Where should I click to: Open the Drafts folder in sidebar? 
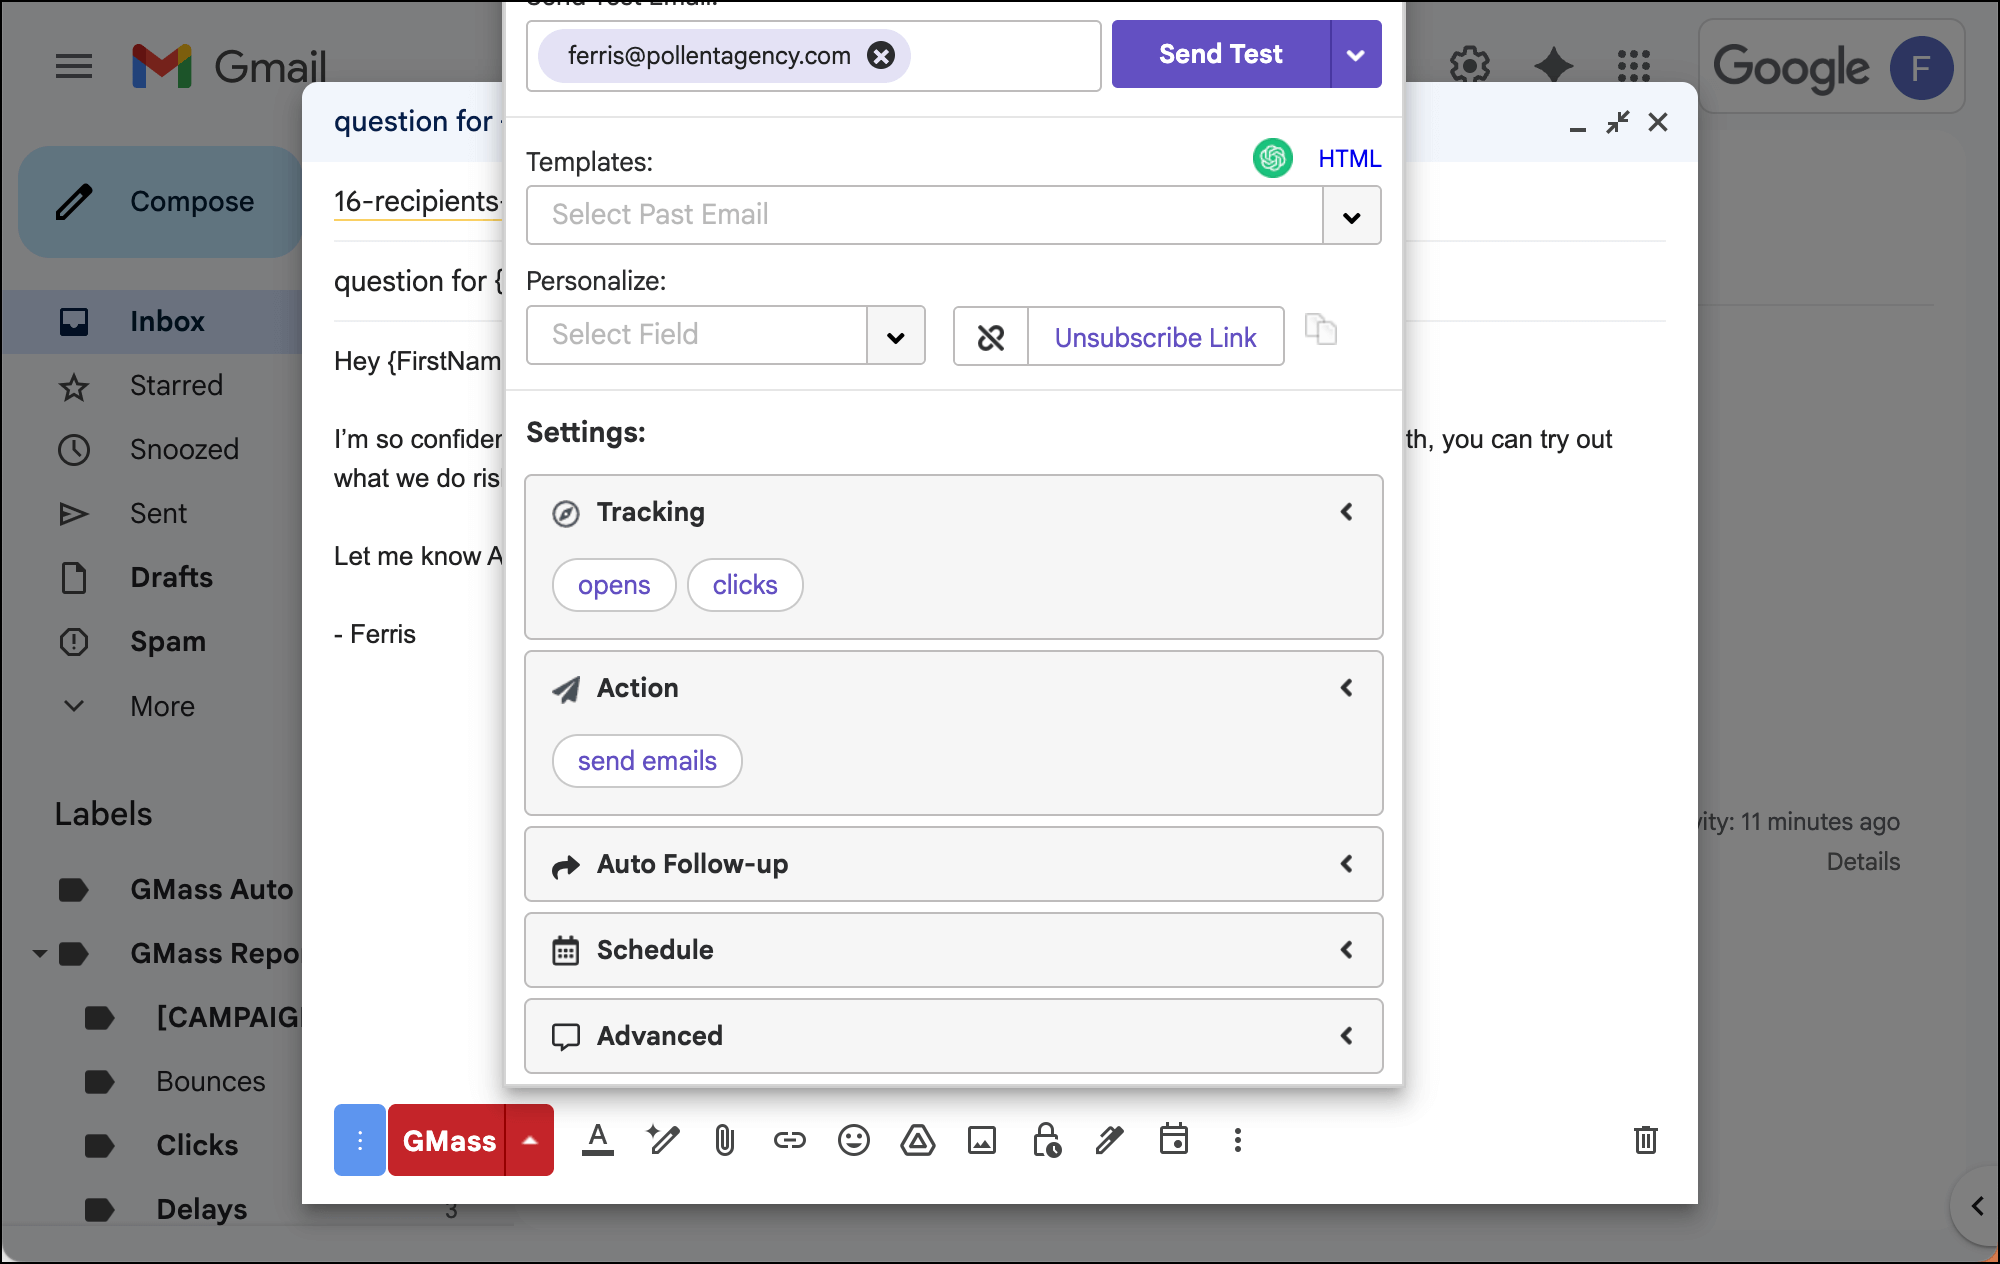[x=171, y=577]
